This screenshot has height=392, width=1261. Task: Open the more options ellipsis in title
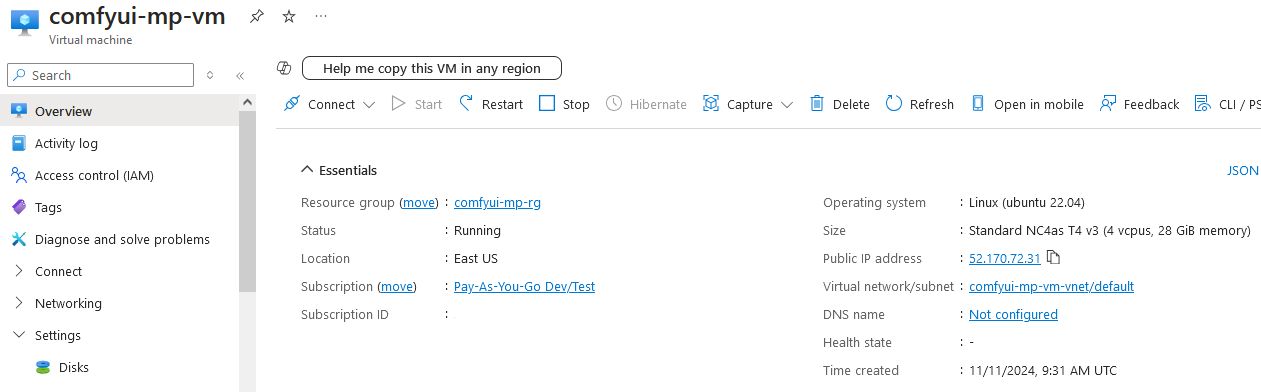320,16
